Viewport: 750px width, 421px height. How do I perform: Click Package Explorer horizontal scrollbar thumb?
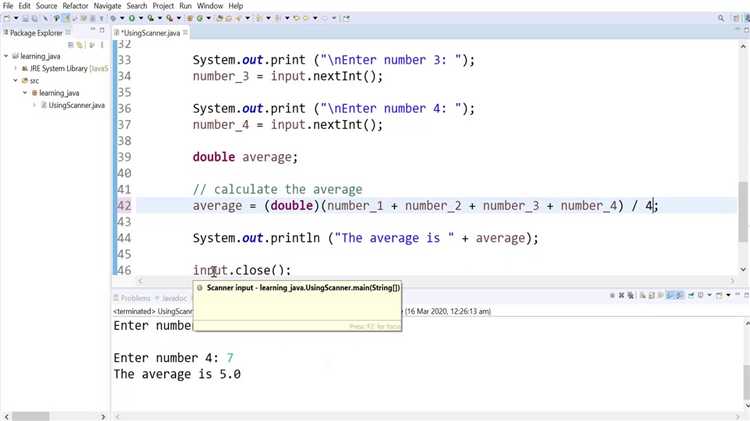pyautogui.click(x=31, y=416)
